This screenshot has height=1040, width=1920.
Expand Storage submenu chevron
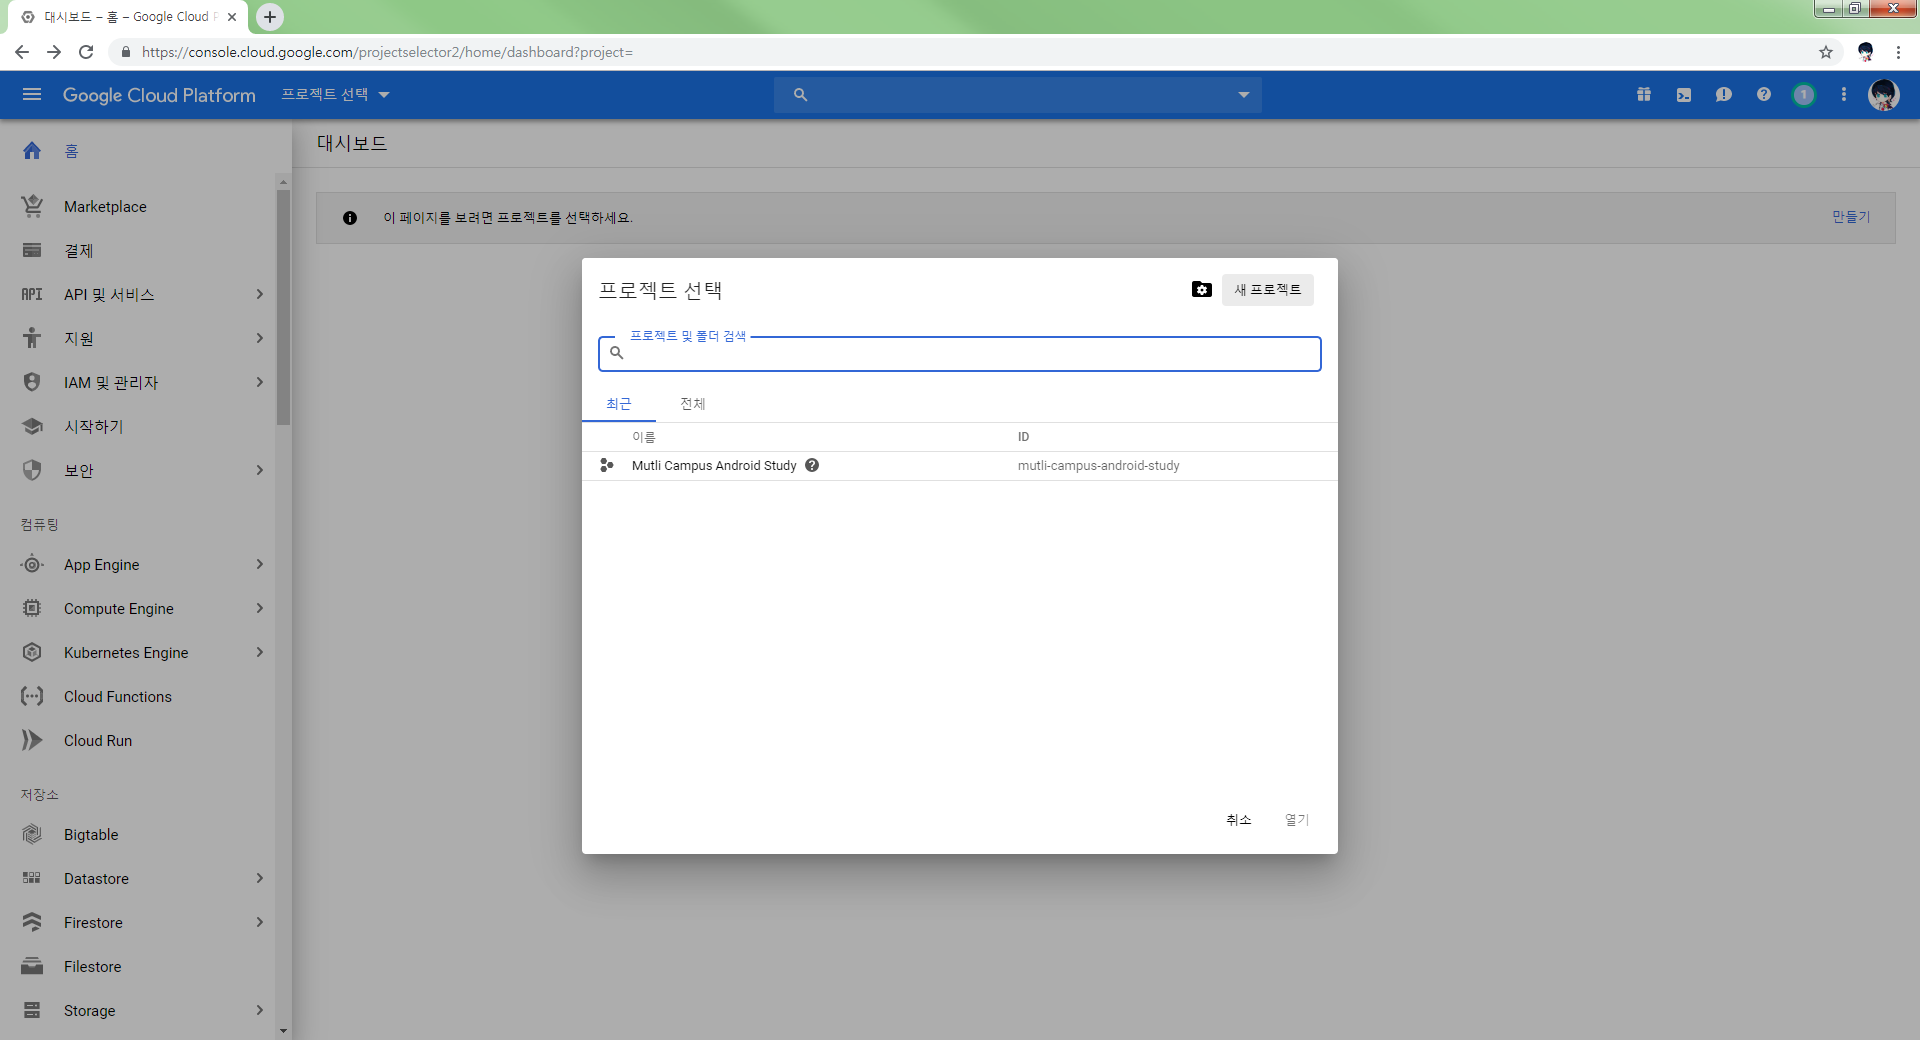(260, 1010)
